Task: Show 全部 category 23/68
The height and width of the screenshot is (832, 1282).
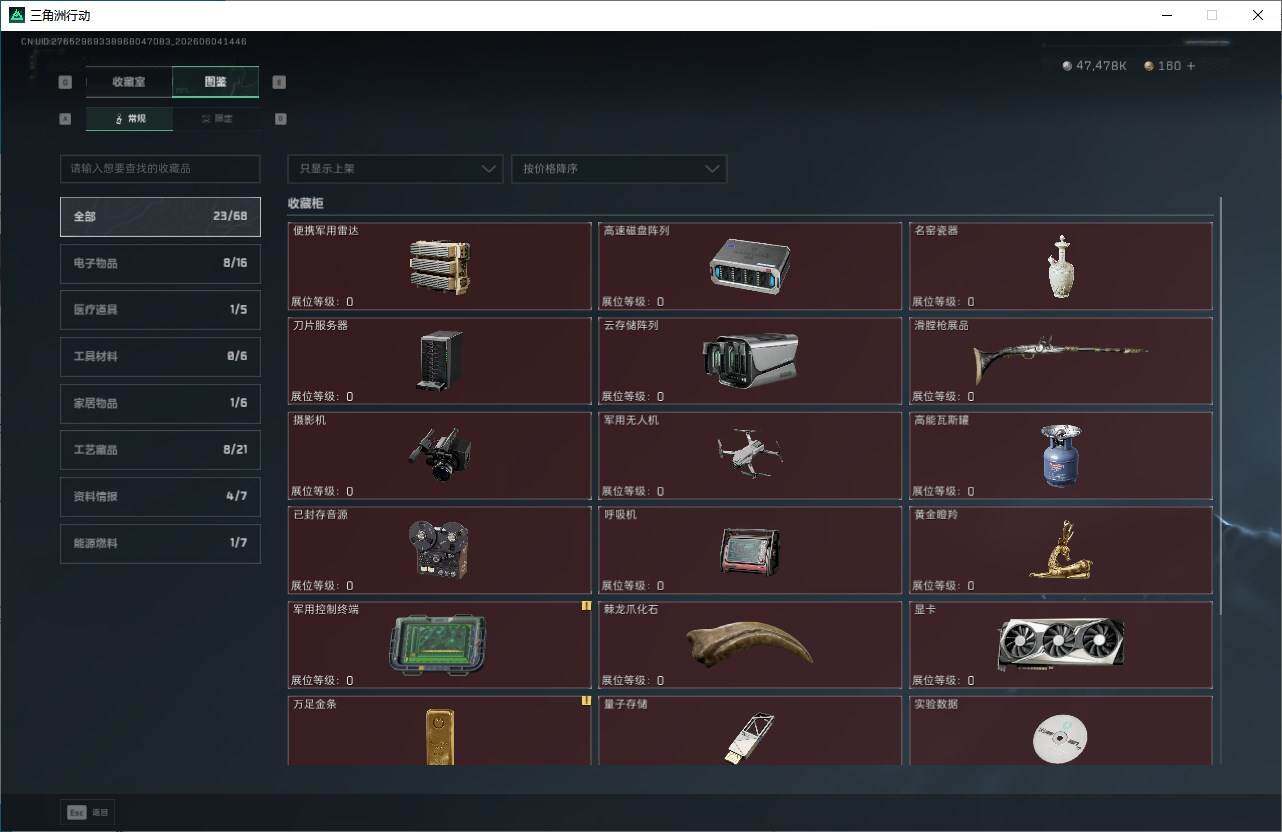Action: click(160, 216)
